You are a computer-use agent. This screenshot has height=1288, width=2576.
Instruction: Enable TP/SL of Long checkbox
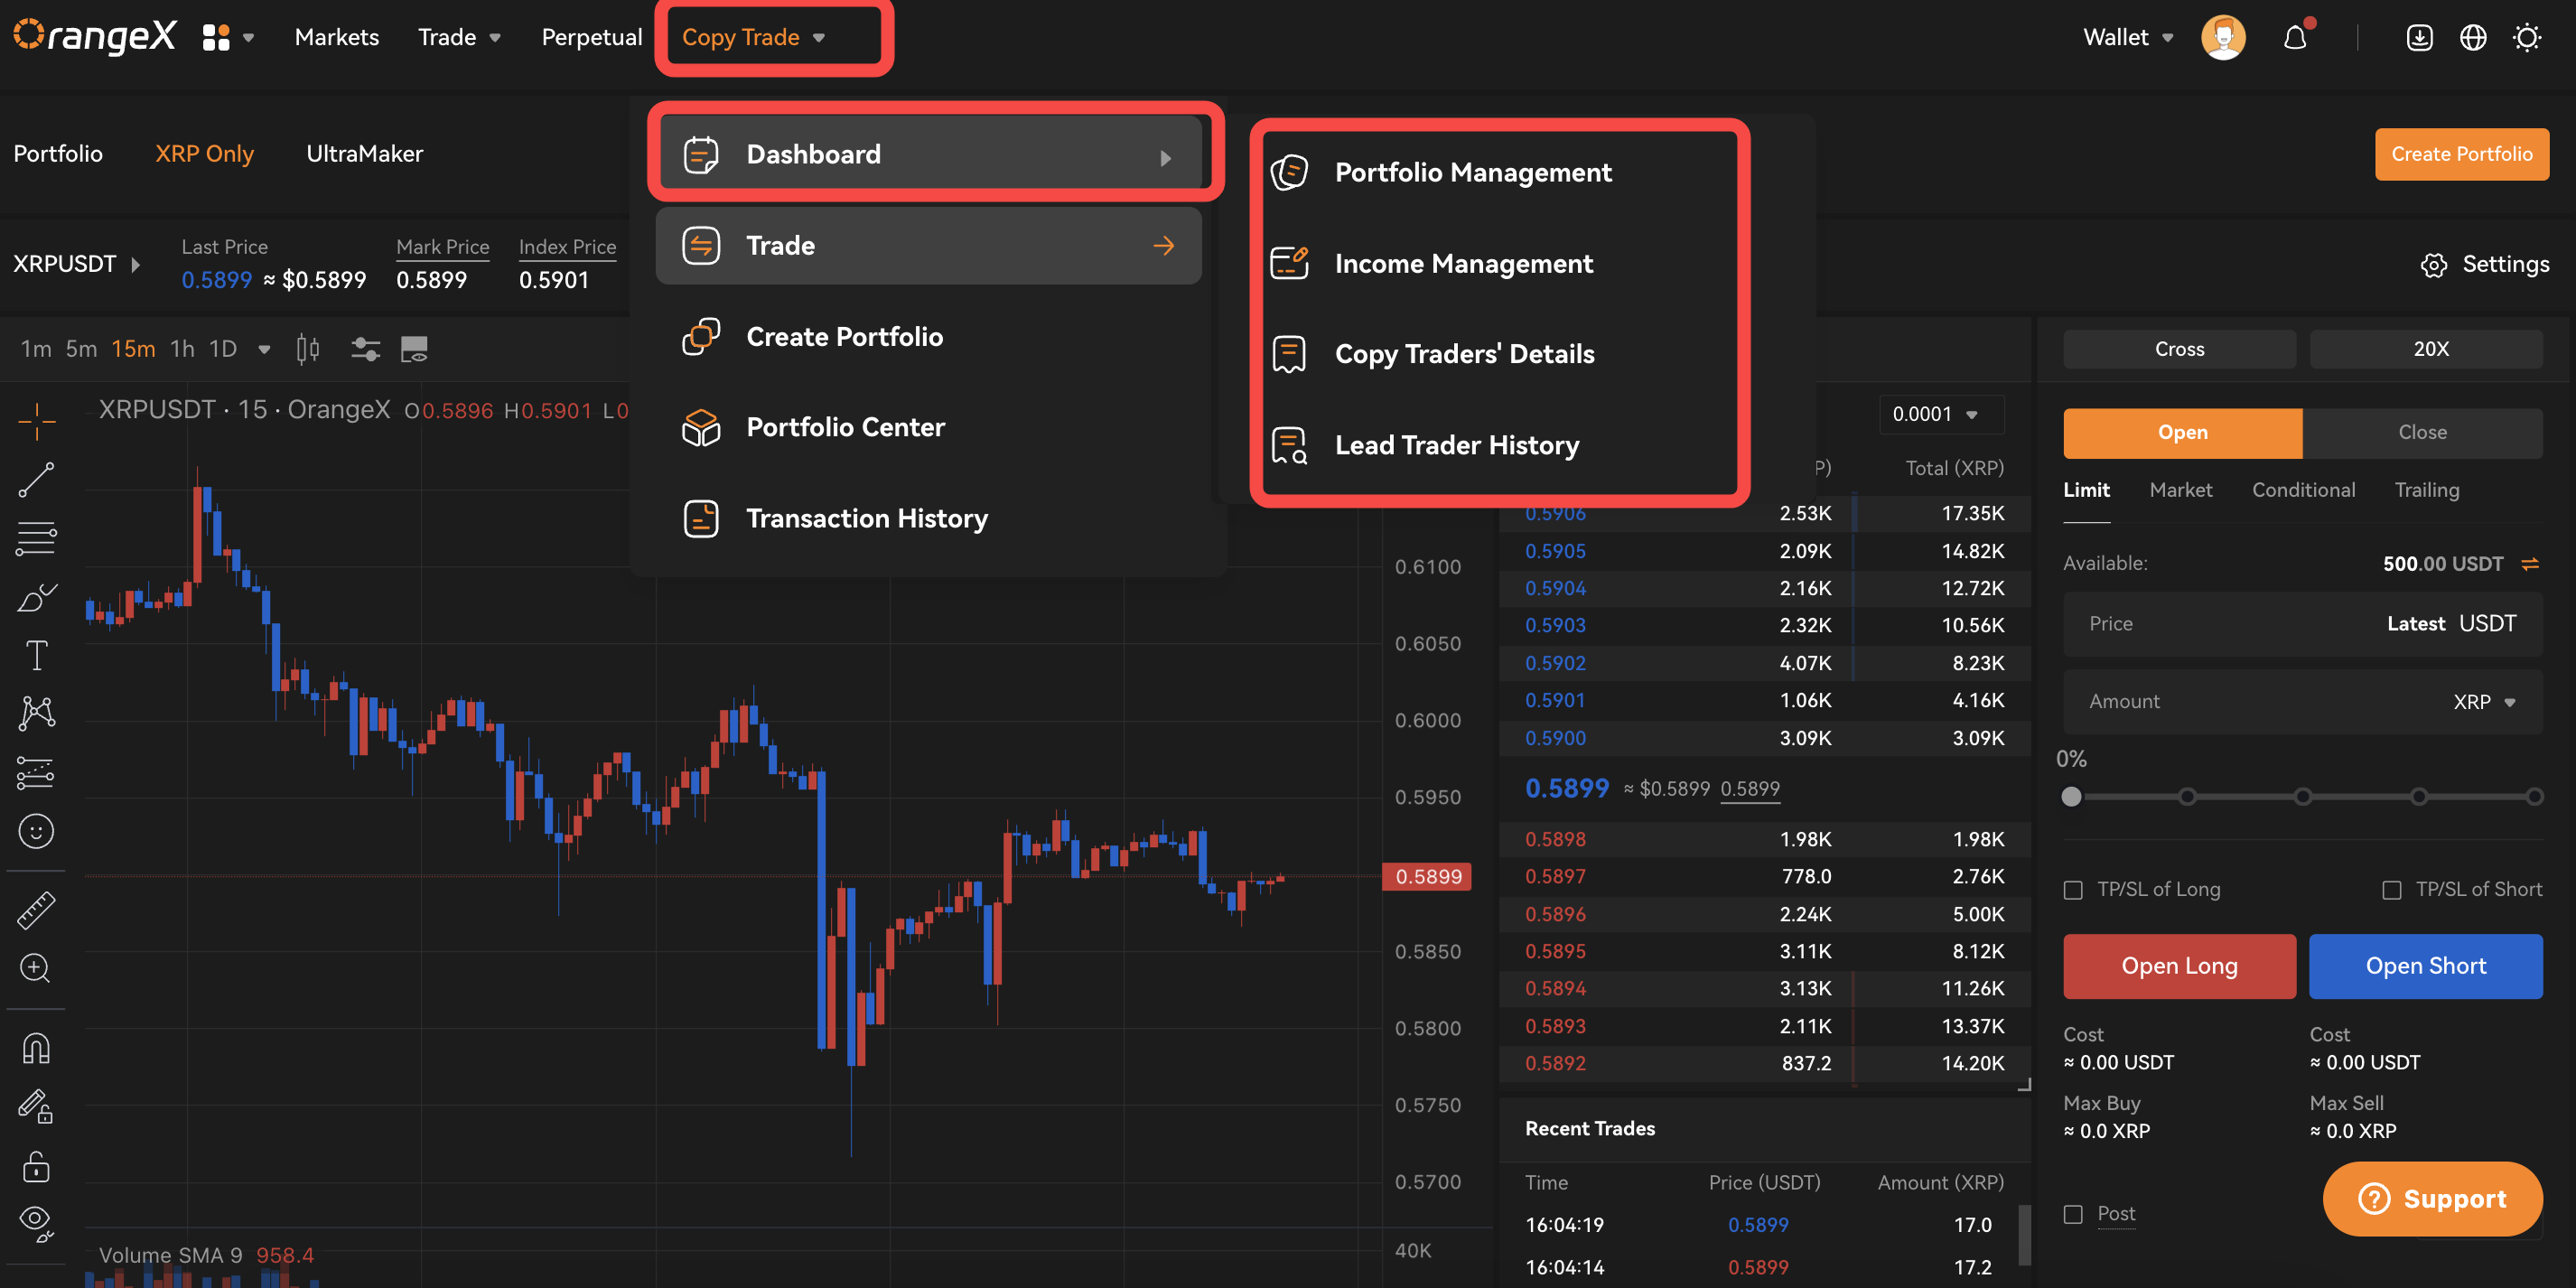click(2074, 890)
